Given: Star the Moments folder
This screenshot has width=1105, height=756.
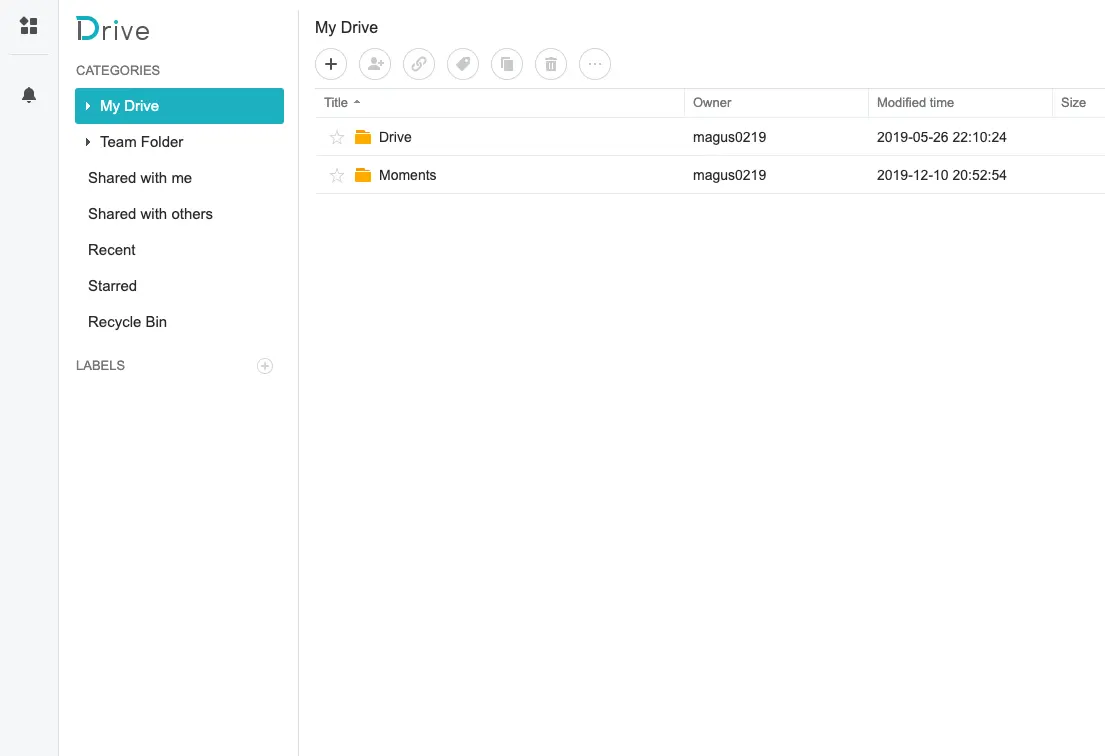Looking at the screenshot, I should click(337, 175).
